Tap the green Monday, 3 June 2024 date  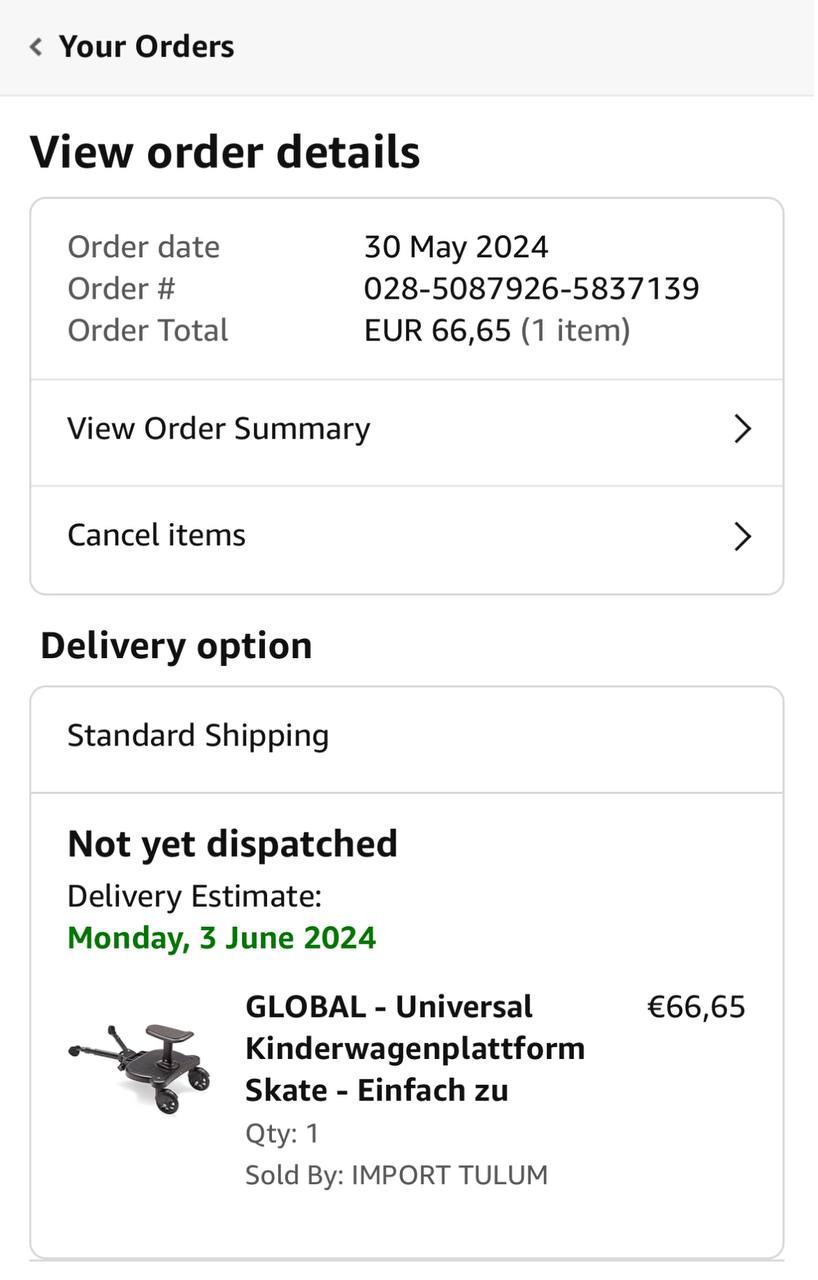pos(221,938)
